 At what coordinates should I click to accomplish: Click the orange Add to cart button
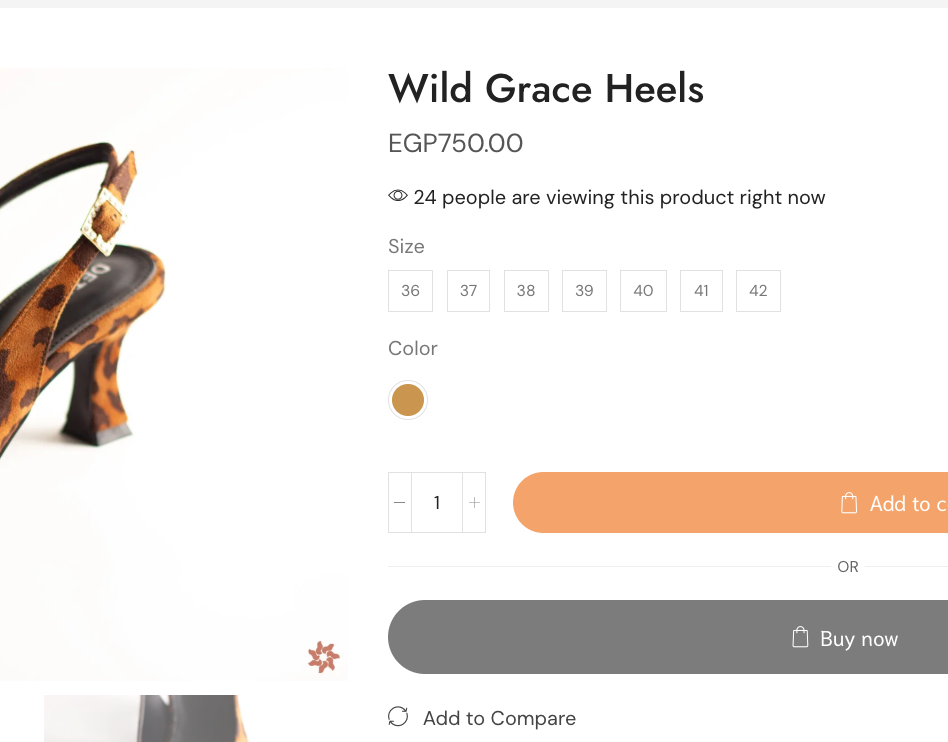[730, 503]
